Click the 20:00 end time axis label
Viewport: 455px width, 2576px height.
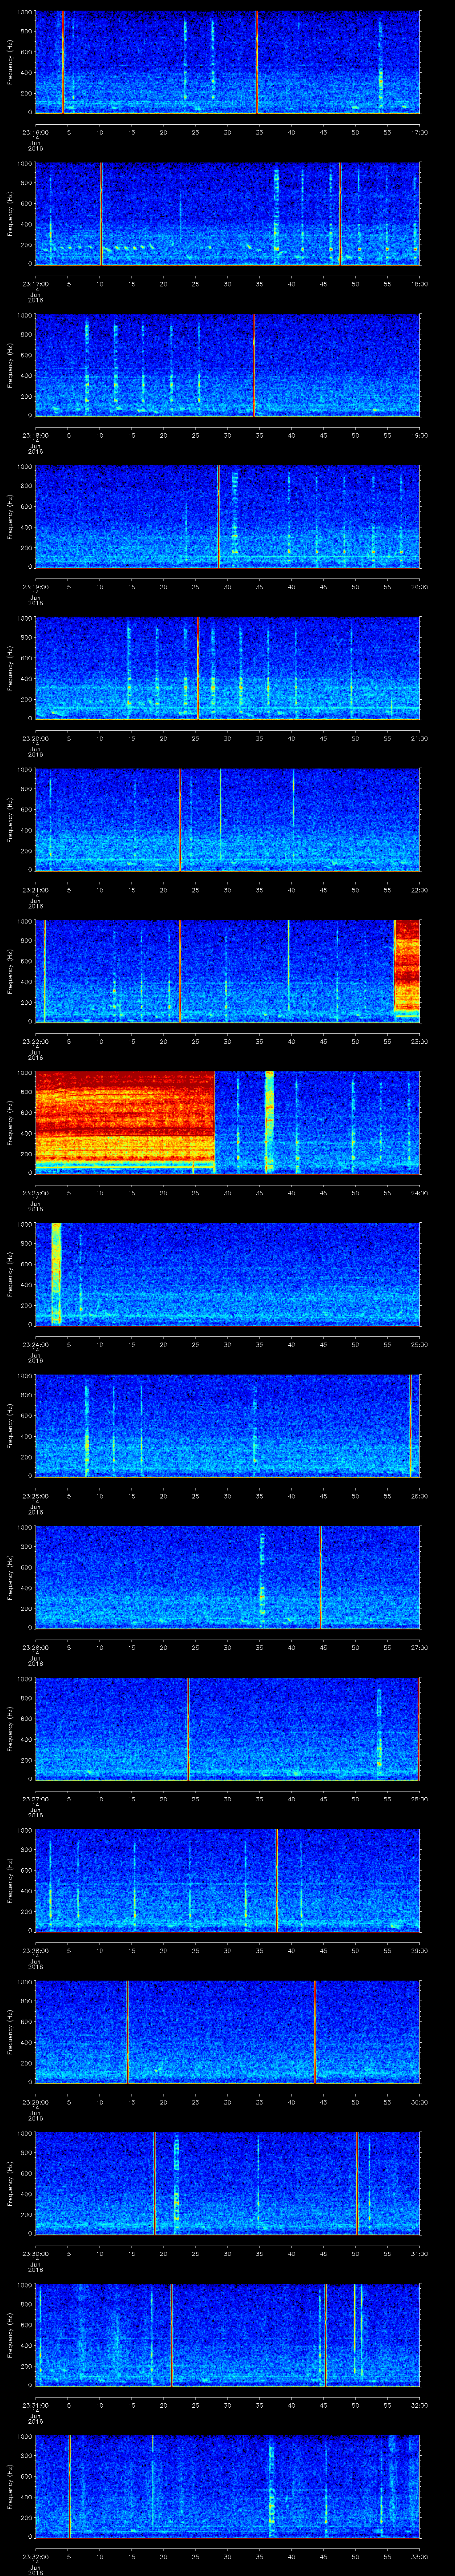419,587
